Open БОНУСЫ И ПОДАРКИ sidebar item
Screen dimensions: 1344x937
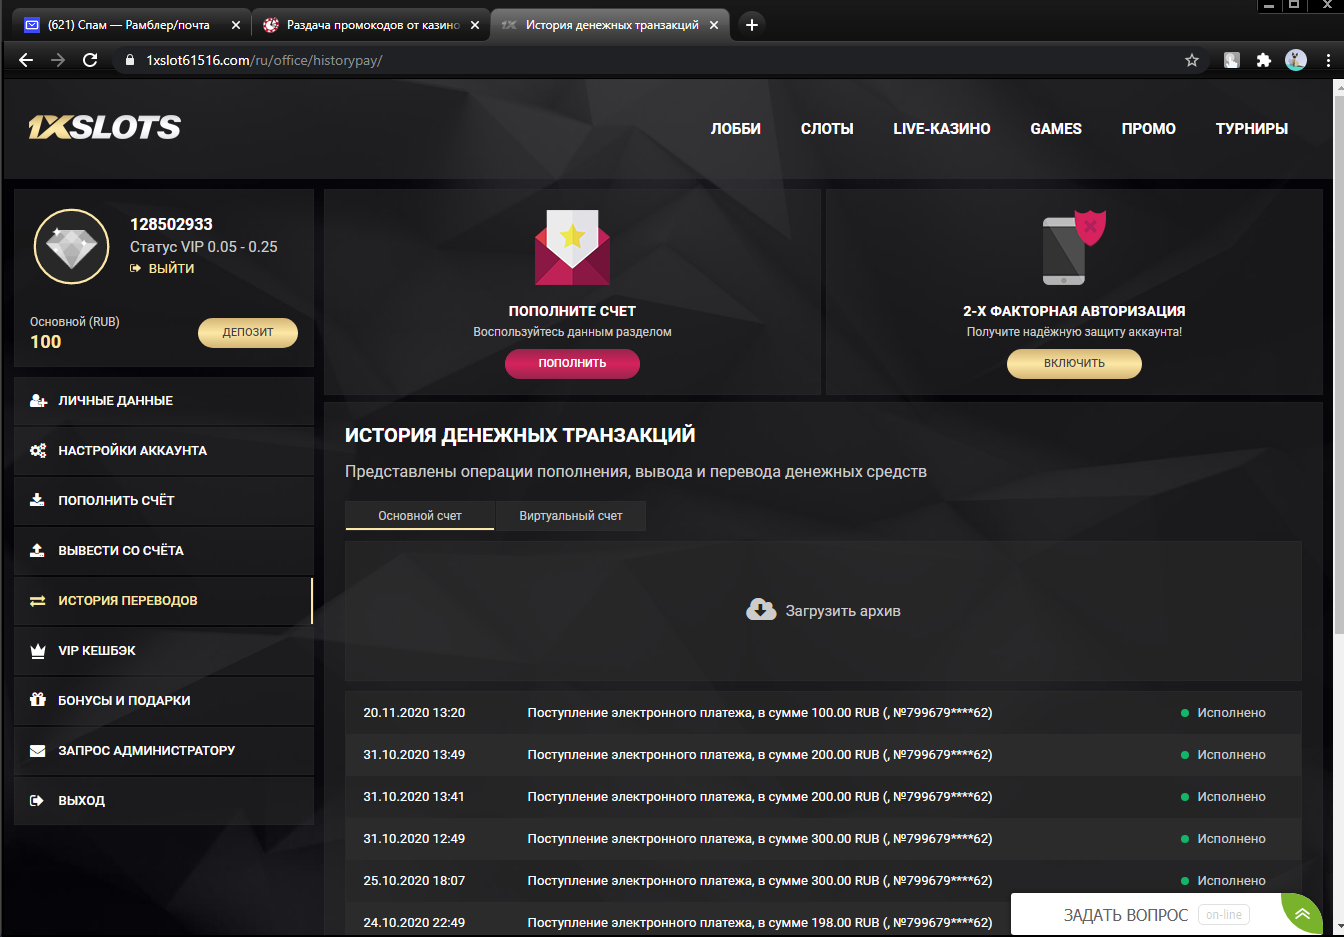[x=164, y=701]
